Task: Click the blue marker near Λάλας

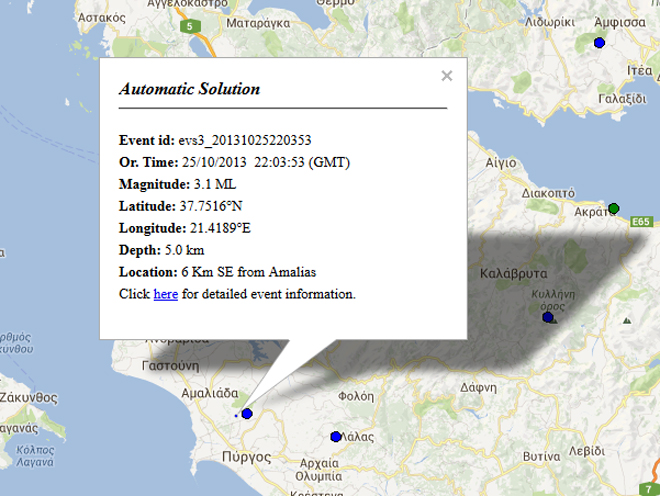Action: click(335, 435)
